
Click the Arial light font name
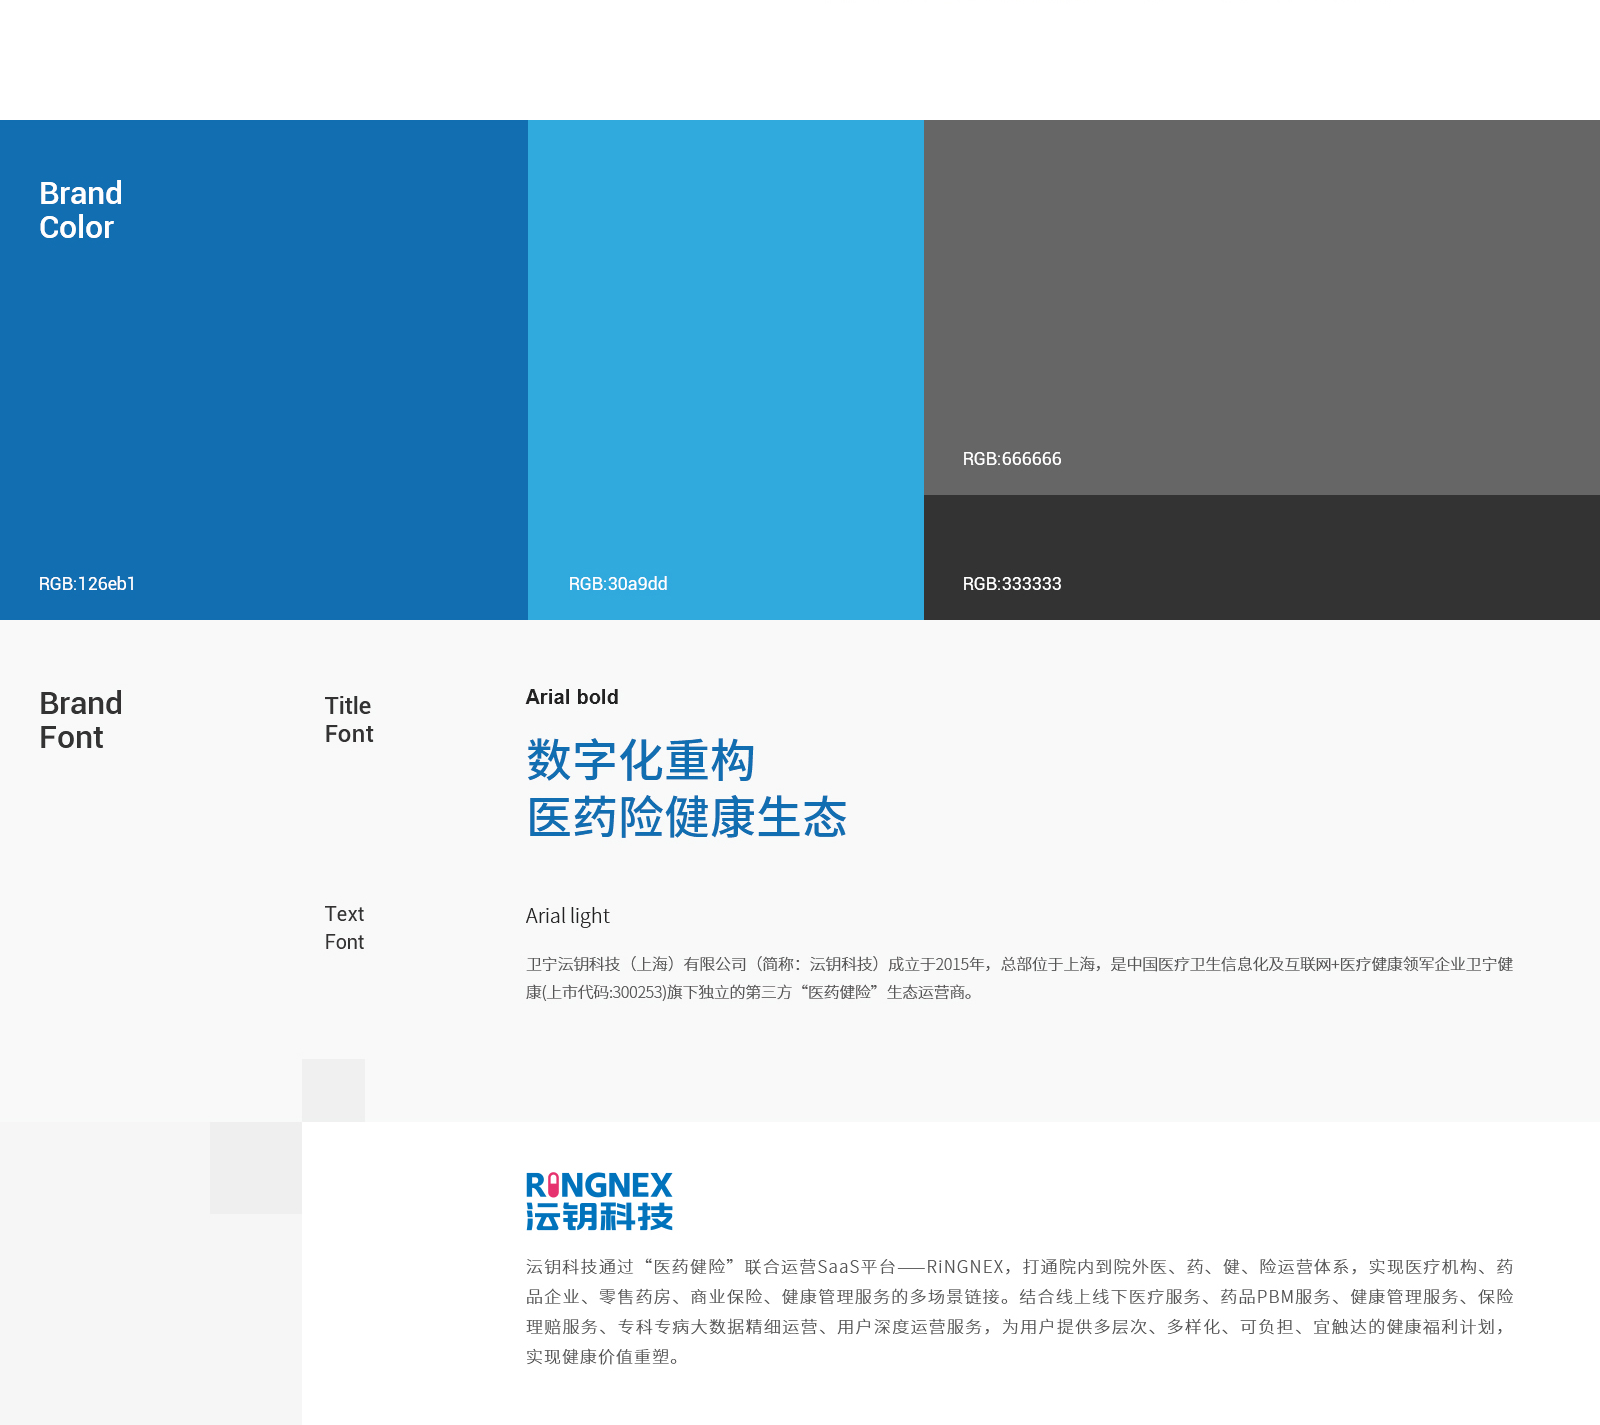point(567,916)
